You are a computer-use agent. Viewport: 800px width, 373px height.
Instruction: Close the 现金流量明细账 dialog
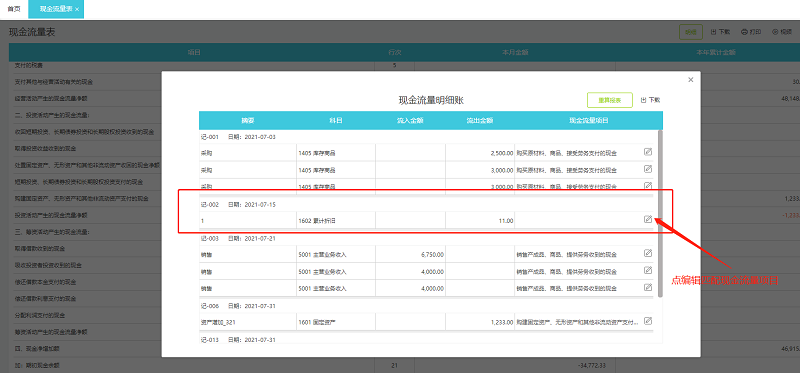(691, 80)
